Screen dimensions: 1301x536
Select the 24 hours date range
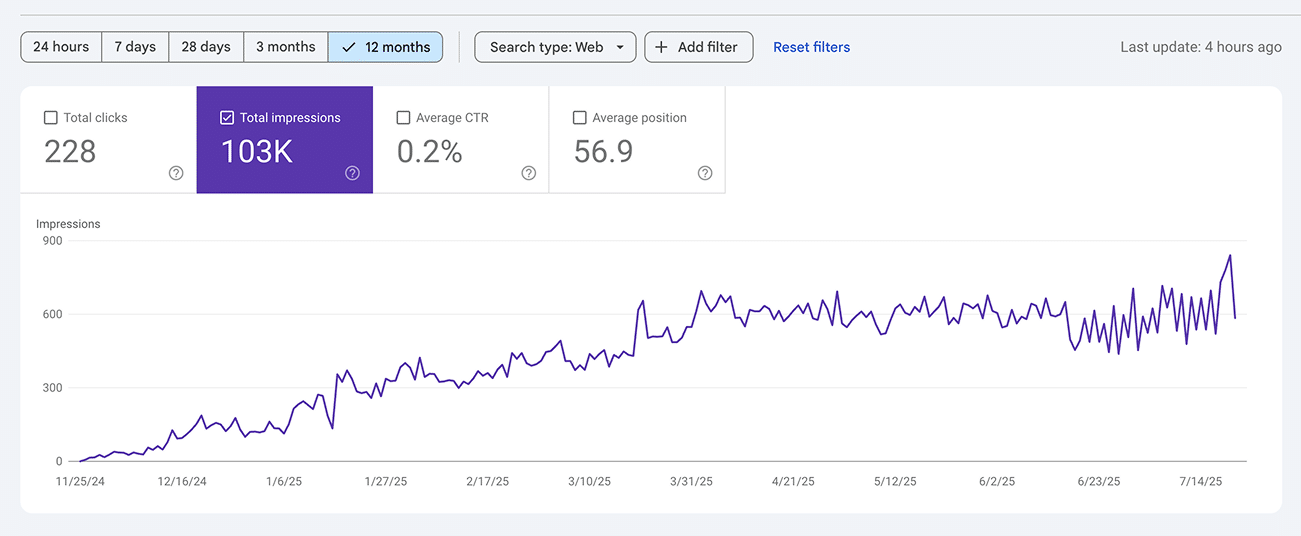click(x=61, y=47)
